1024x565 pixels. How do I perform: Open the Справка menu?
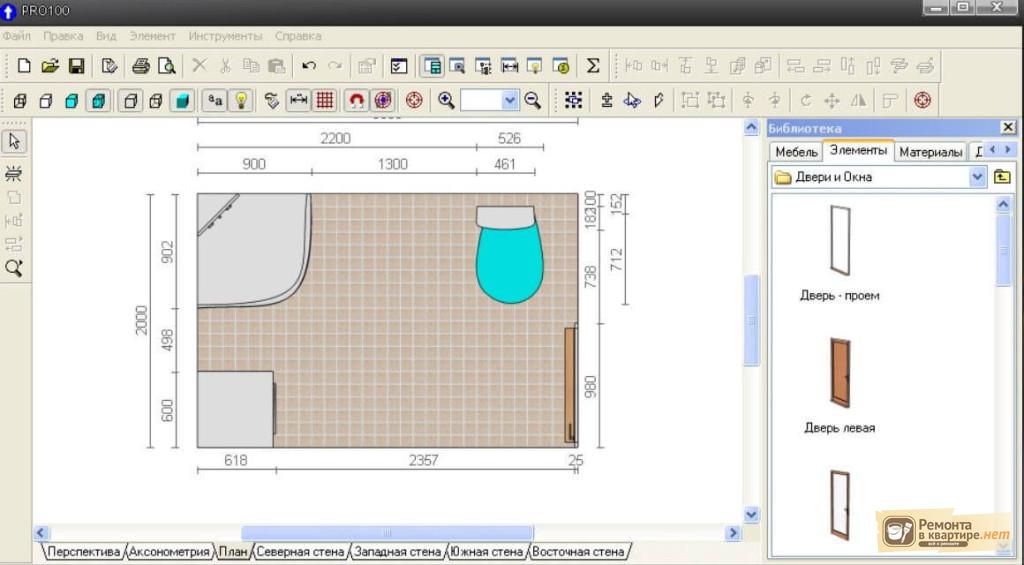click(x=298, y=36)
